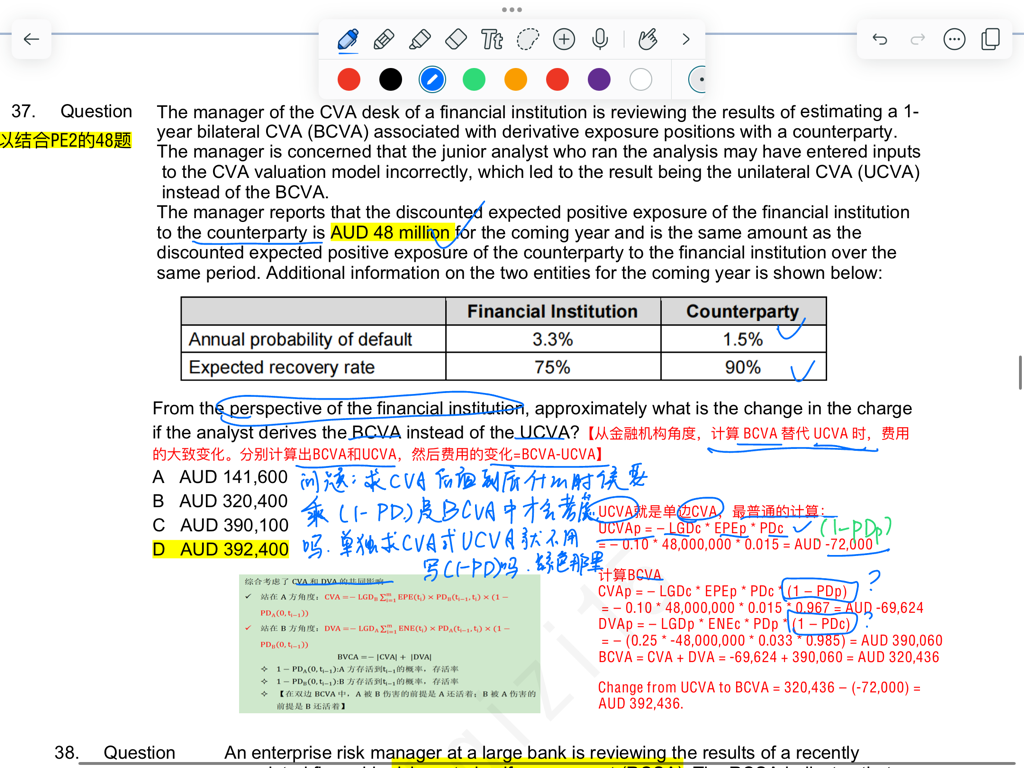Screen dimensions: 1024x768
Task: Go back using the left arrow
Action: coord(31,39)
